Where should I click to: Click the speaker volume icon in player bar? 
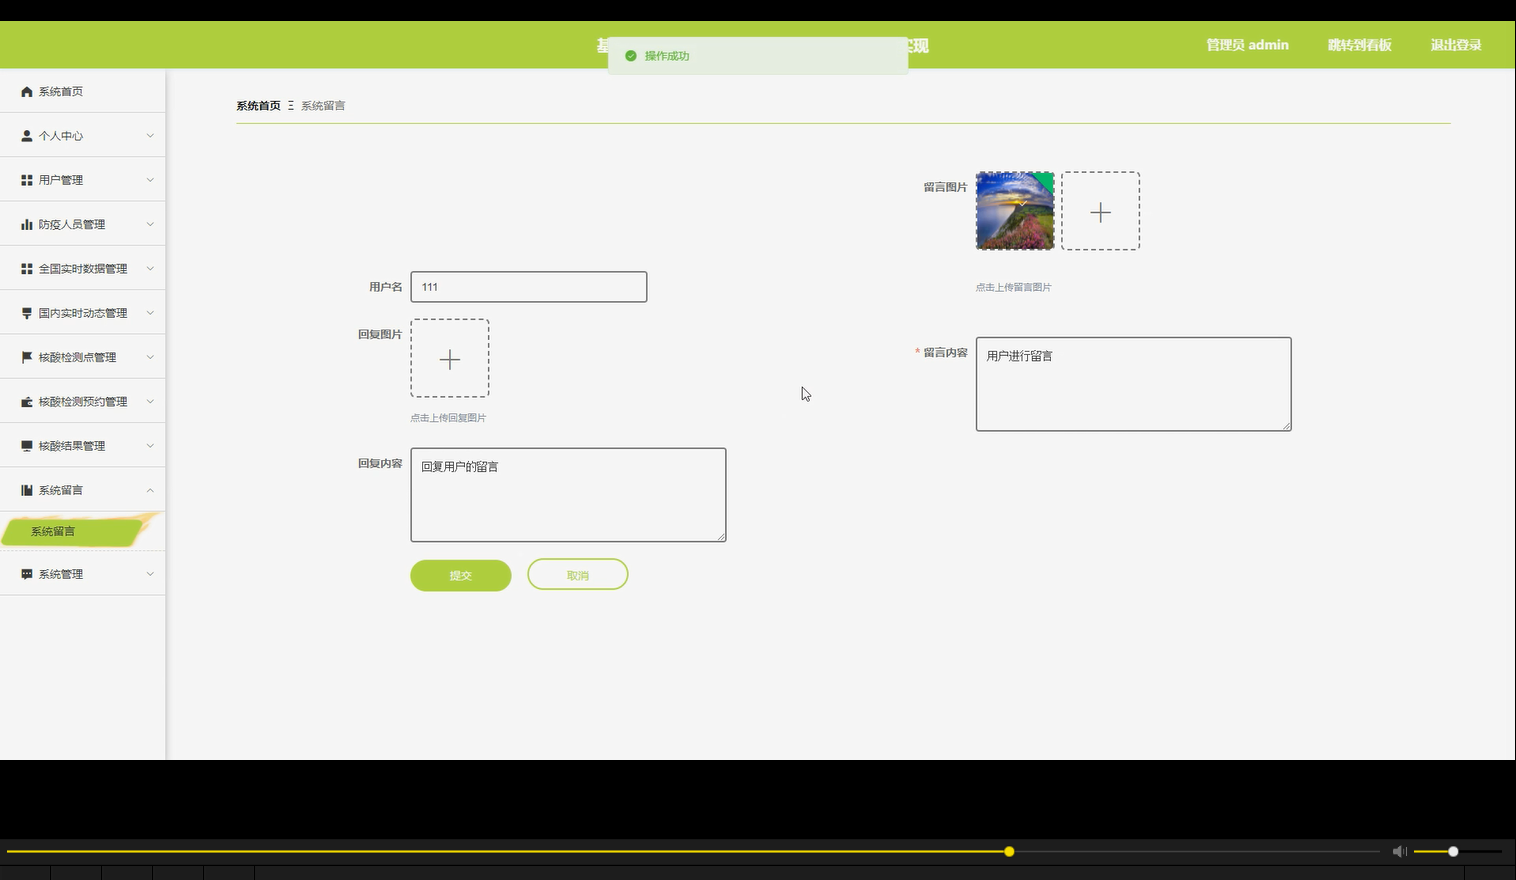coord(1399,851)
